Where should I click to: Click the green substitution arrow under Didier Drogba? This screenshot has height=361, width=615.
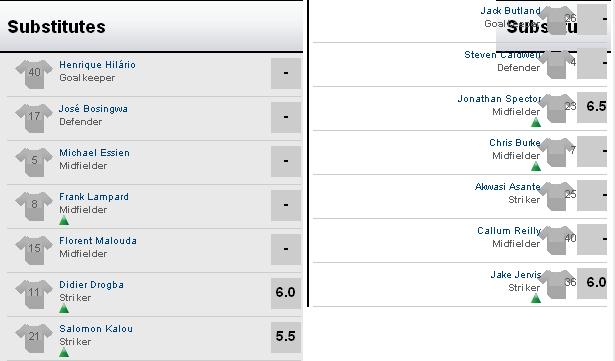pyautogui.click(x=64, y=308)
